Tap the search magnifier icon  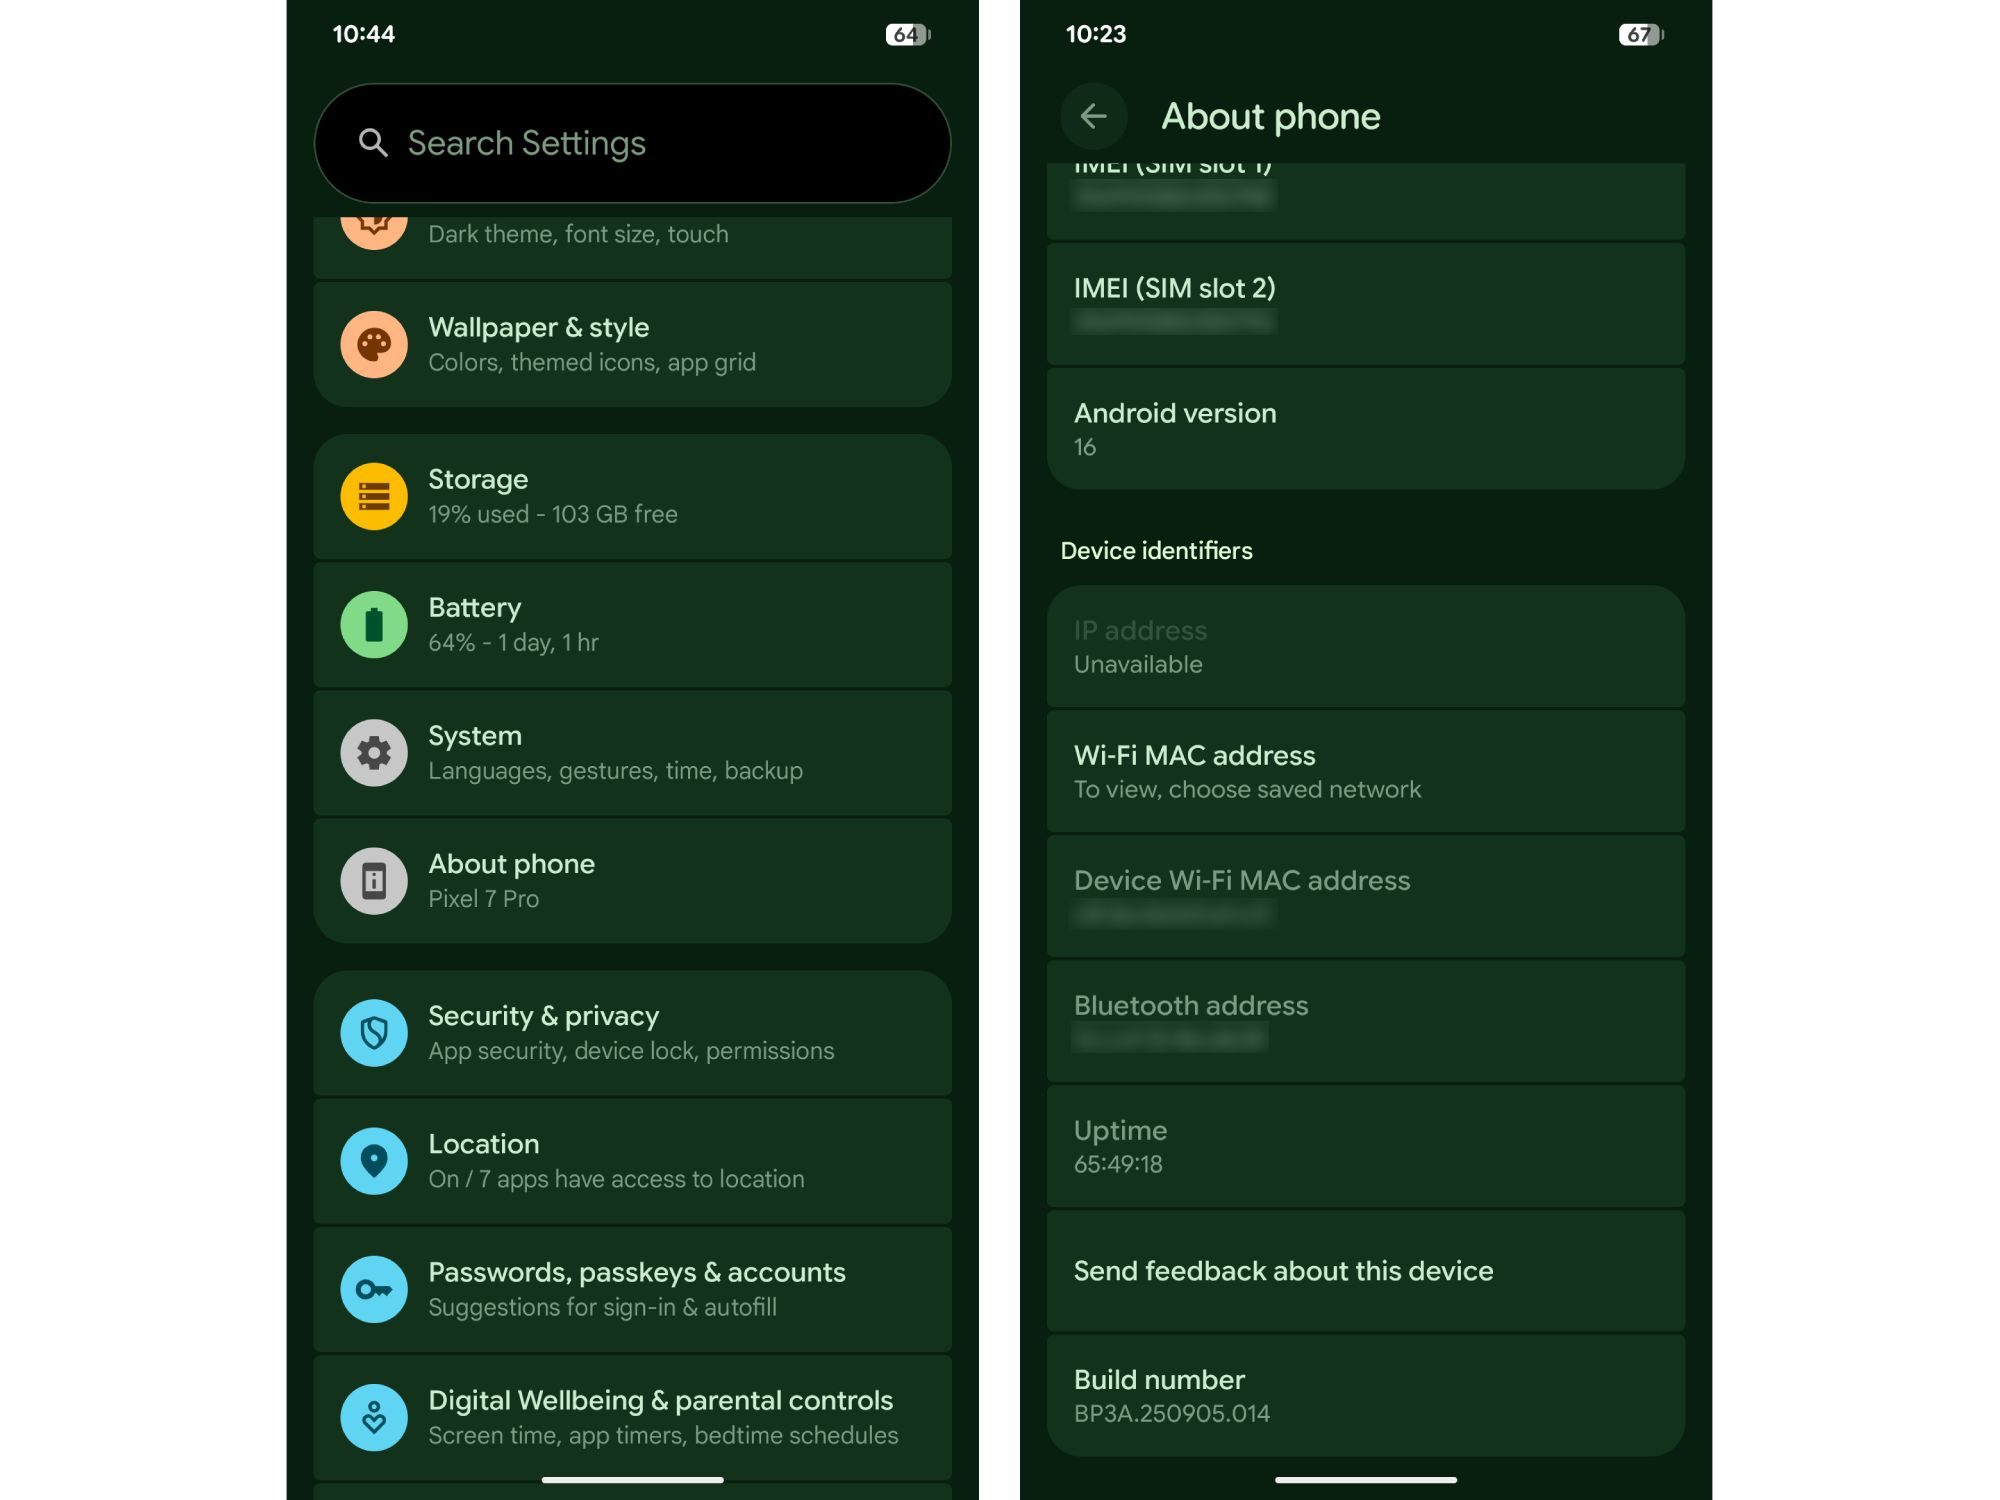pyautogui.click(x=373, y=143)
